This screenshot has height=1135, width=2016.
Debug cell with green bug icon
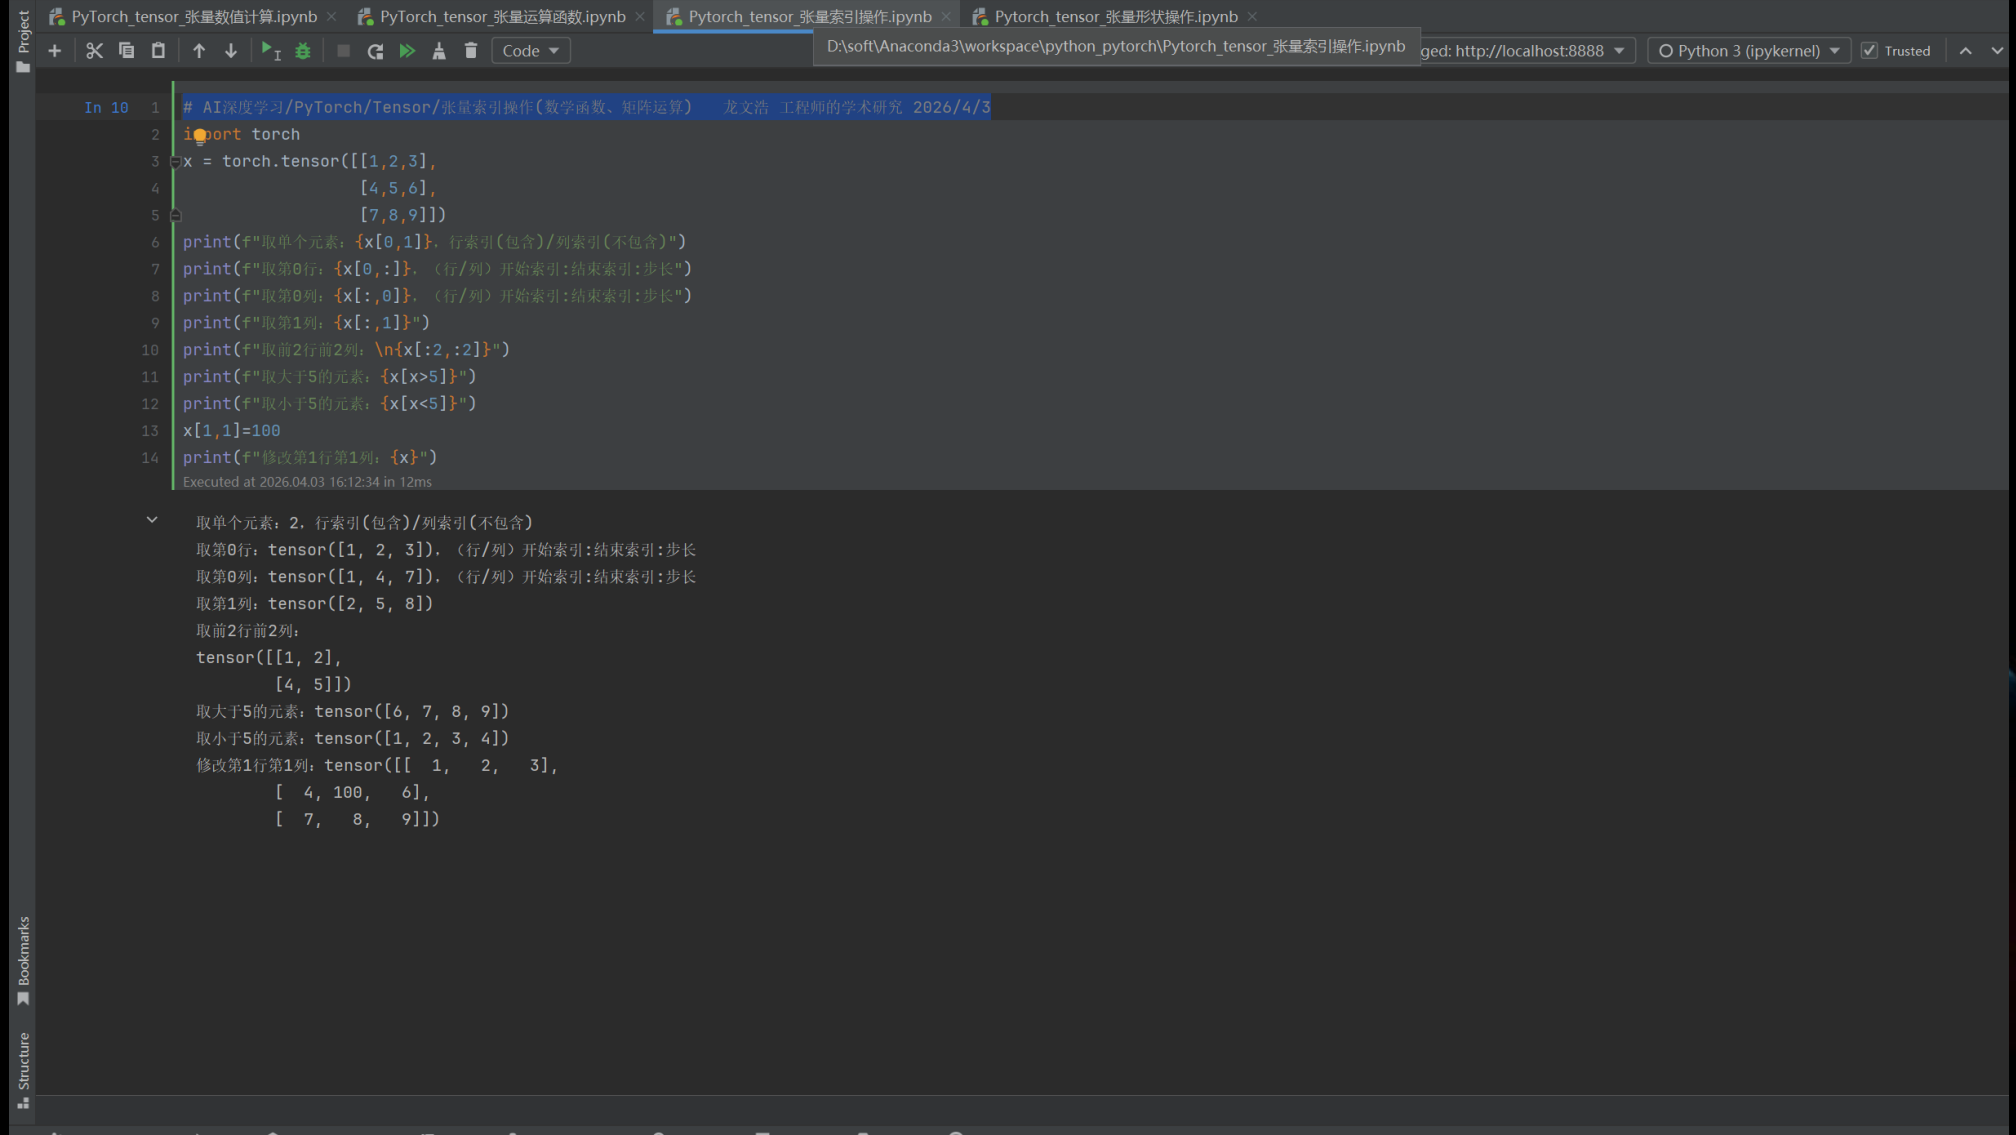(x=303, y=51)
